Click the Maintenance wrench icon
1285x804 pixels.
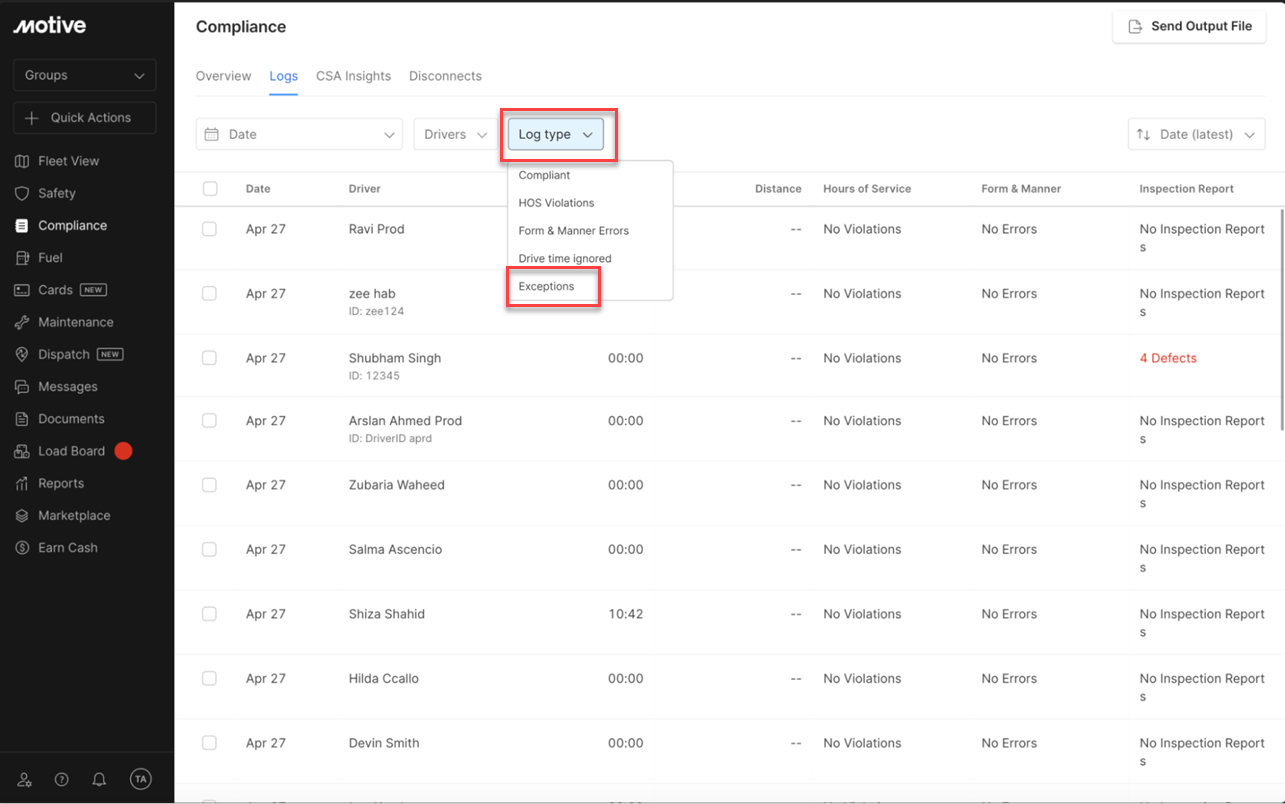click(22, 322)
